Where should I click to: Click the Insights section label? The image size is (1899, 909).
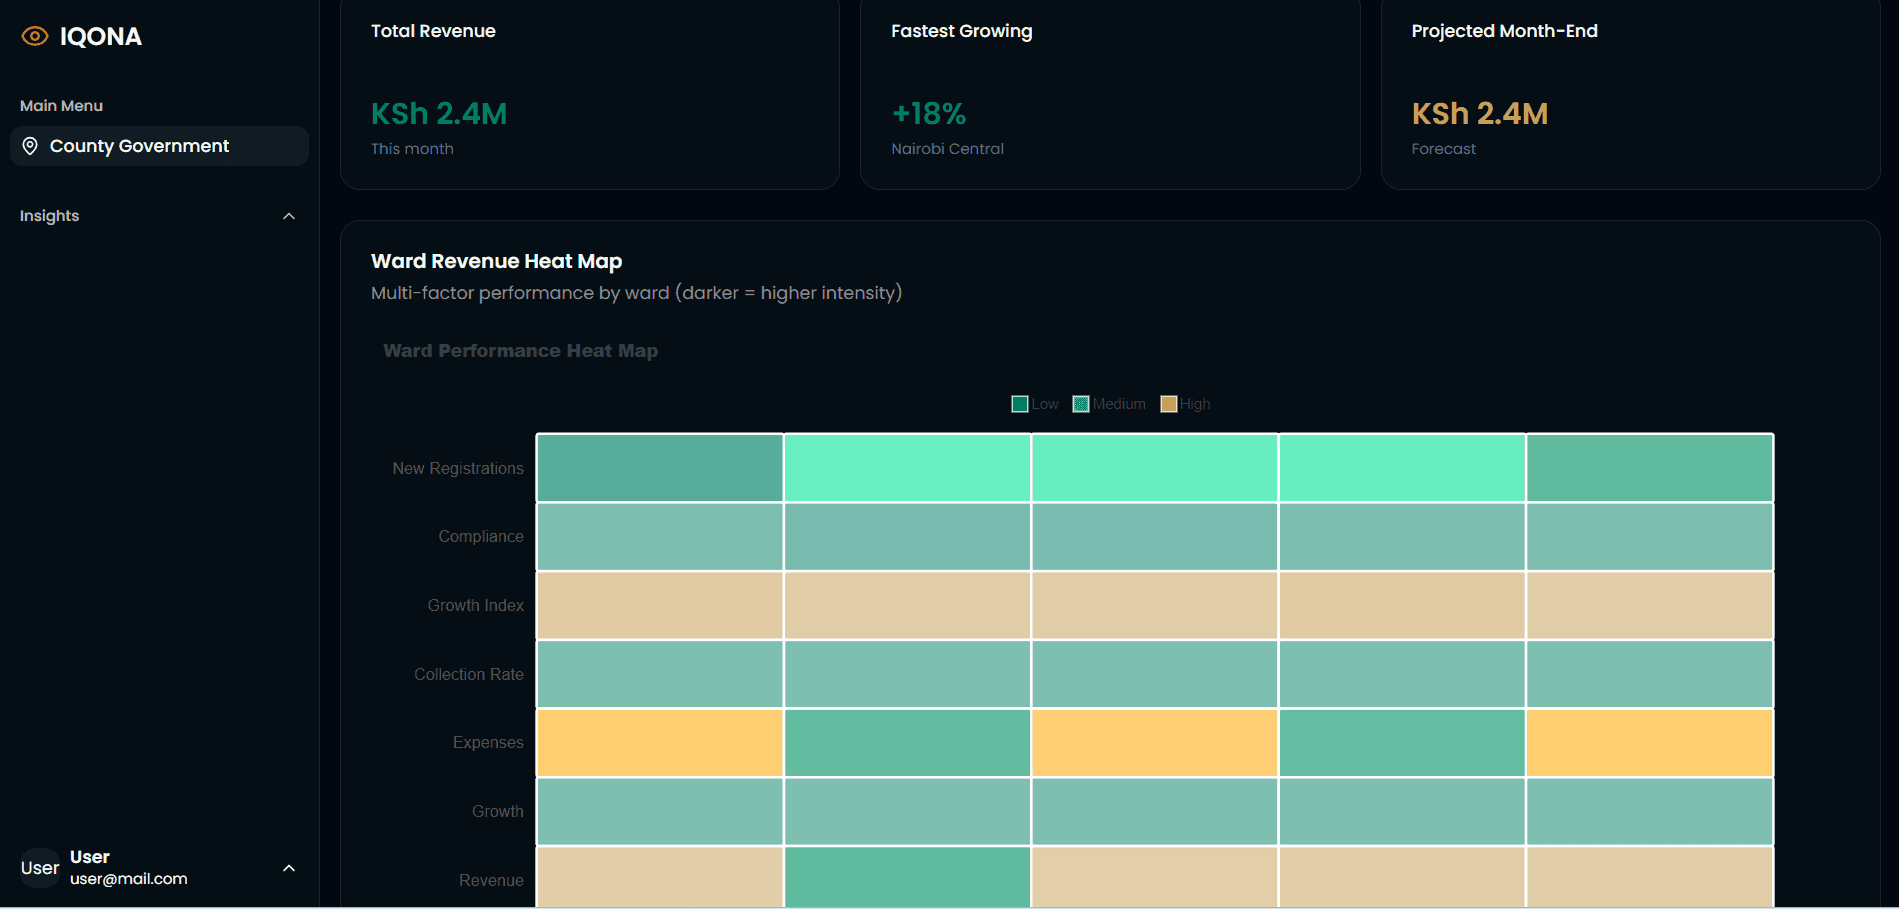50,216
